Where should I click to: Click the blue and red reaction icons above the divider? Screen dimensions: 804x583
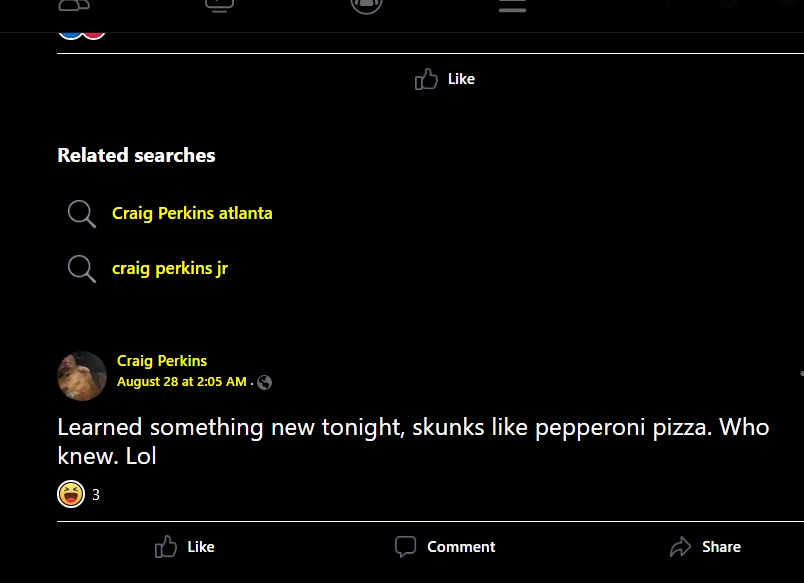81,31
